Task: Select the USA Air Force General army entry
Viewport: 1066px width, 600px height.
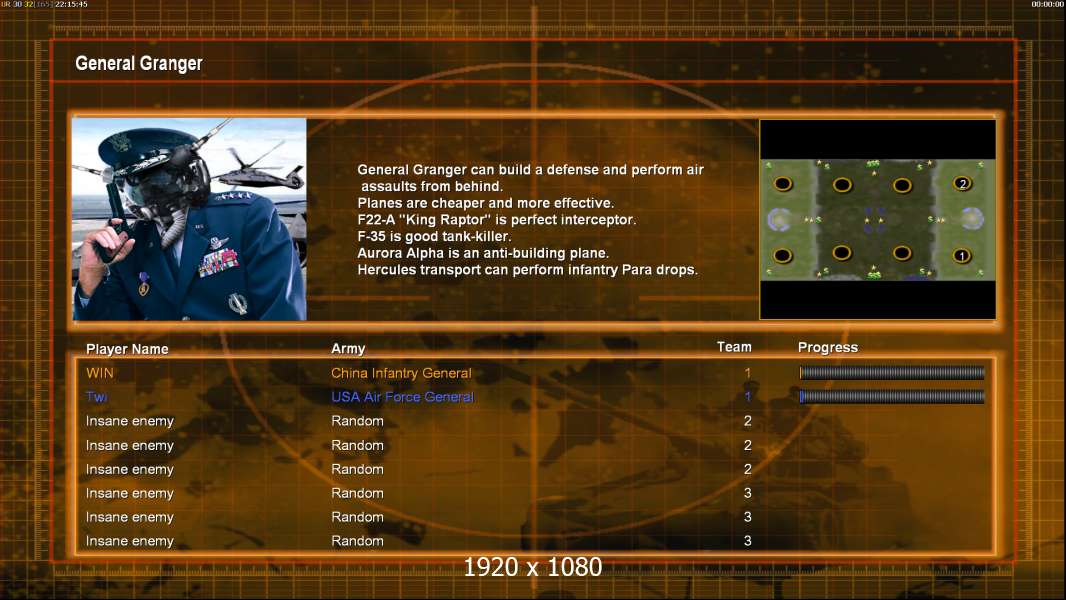Action: [402, 397]
